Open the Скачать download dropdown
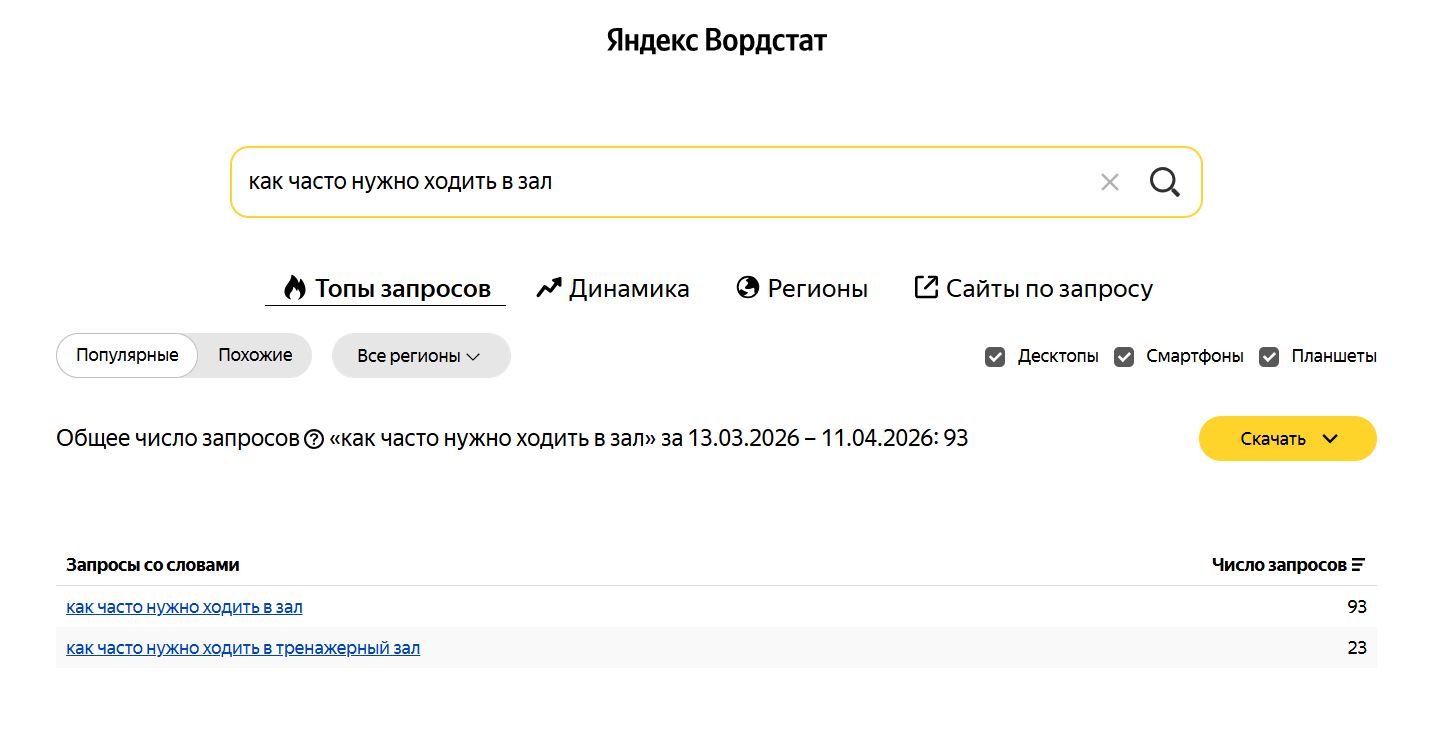 (x=1287, y=439)
